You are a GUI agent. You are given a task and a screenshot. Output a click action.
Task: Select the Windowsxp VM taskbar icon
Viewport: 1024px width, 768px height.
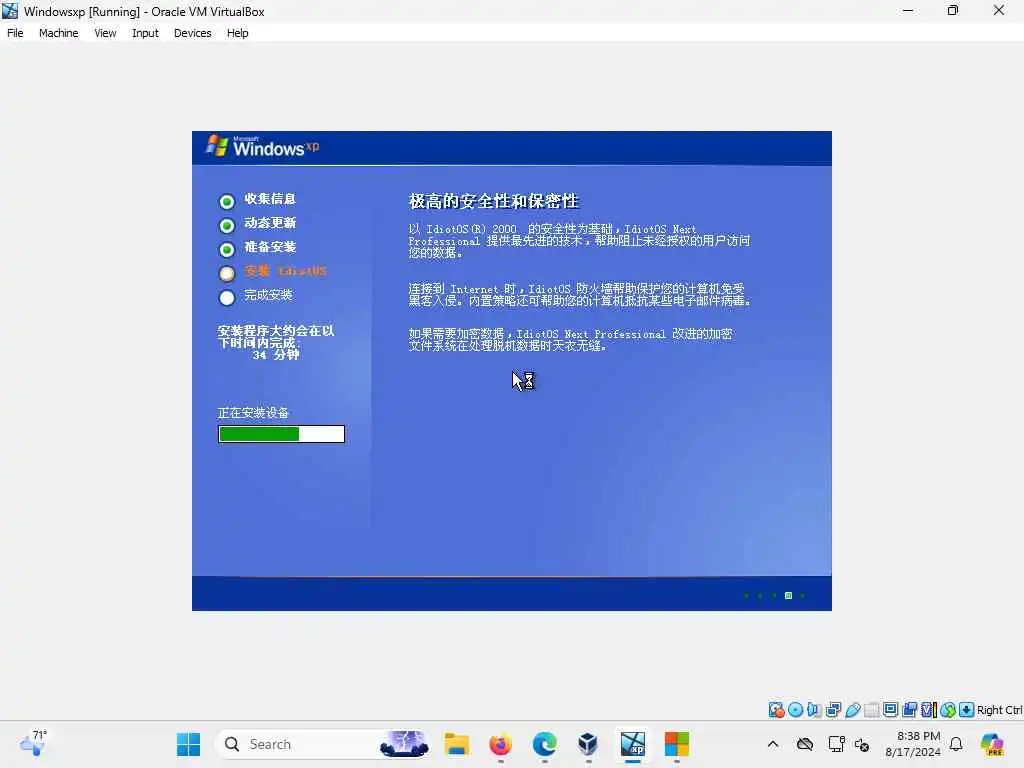pos(632,744)
